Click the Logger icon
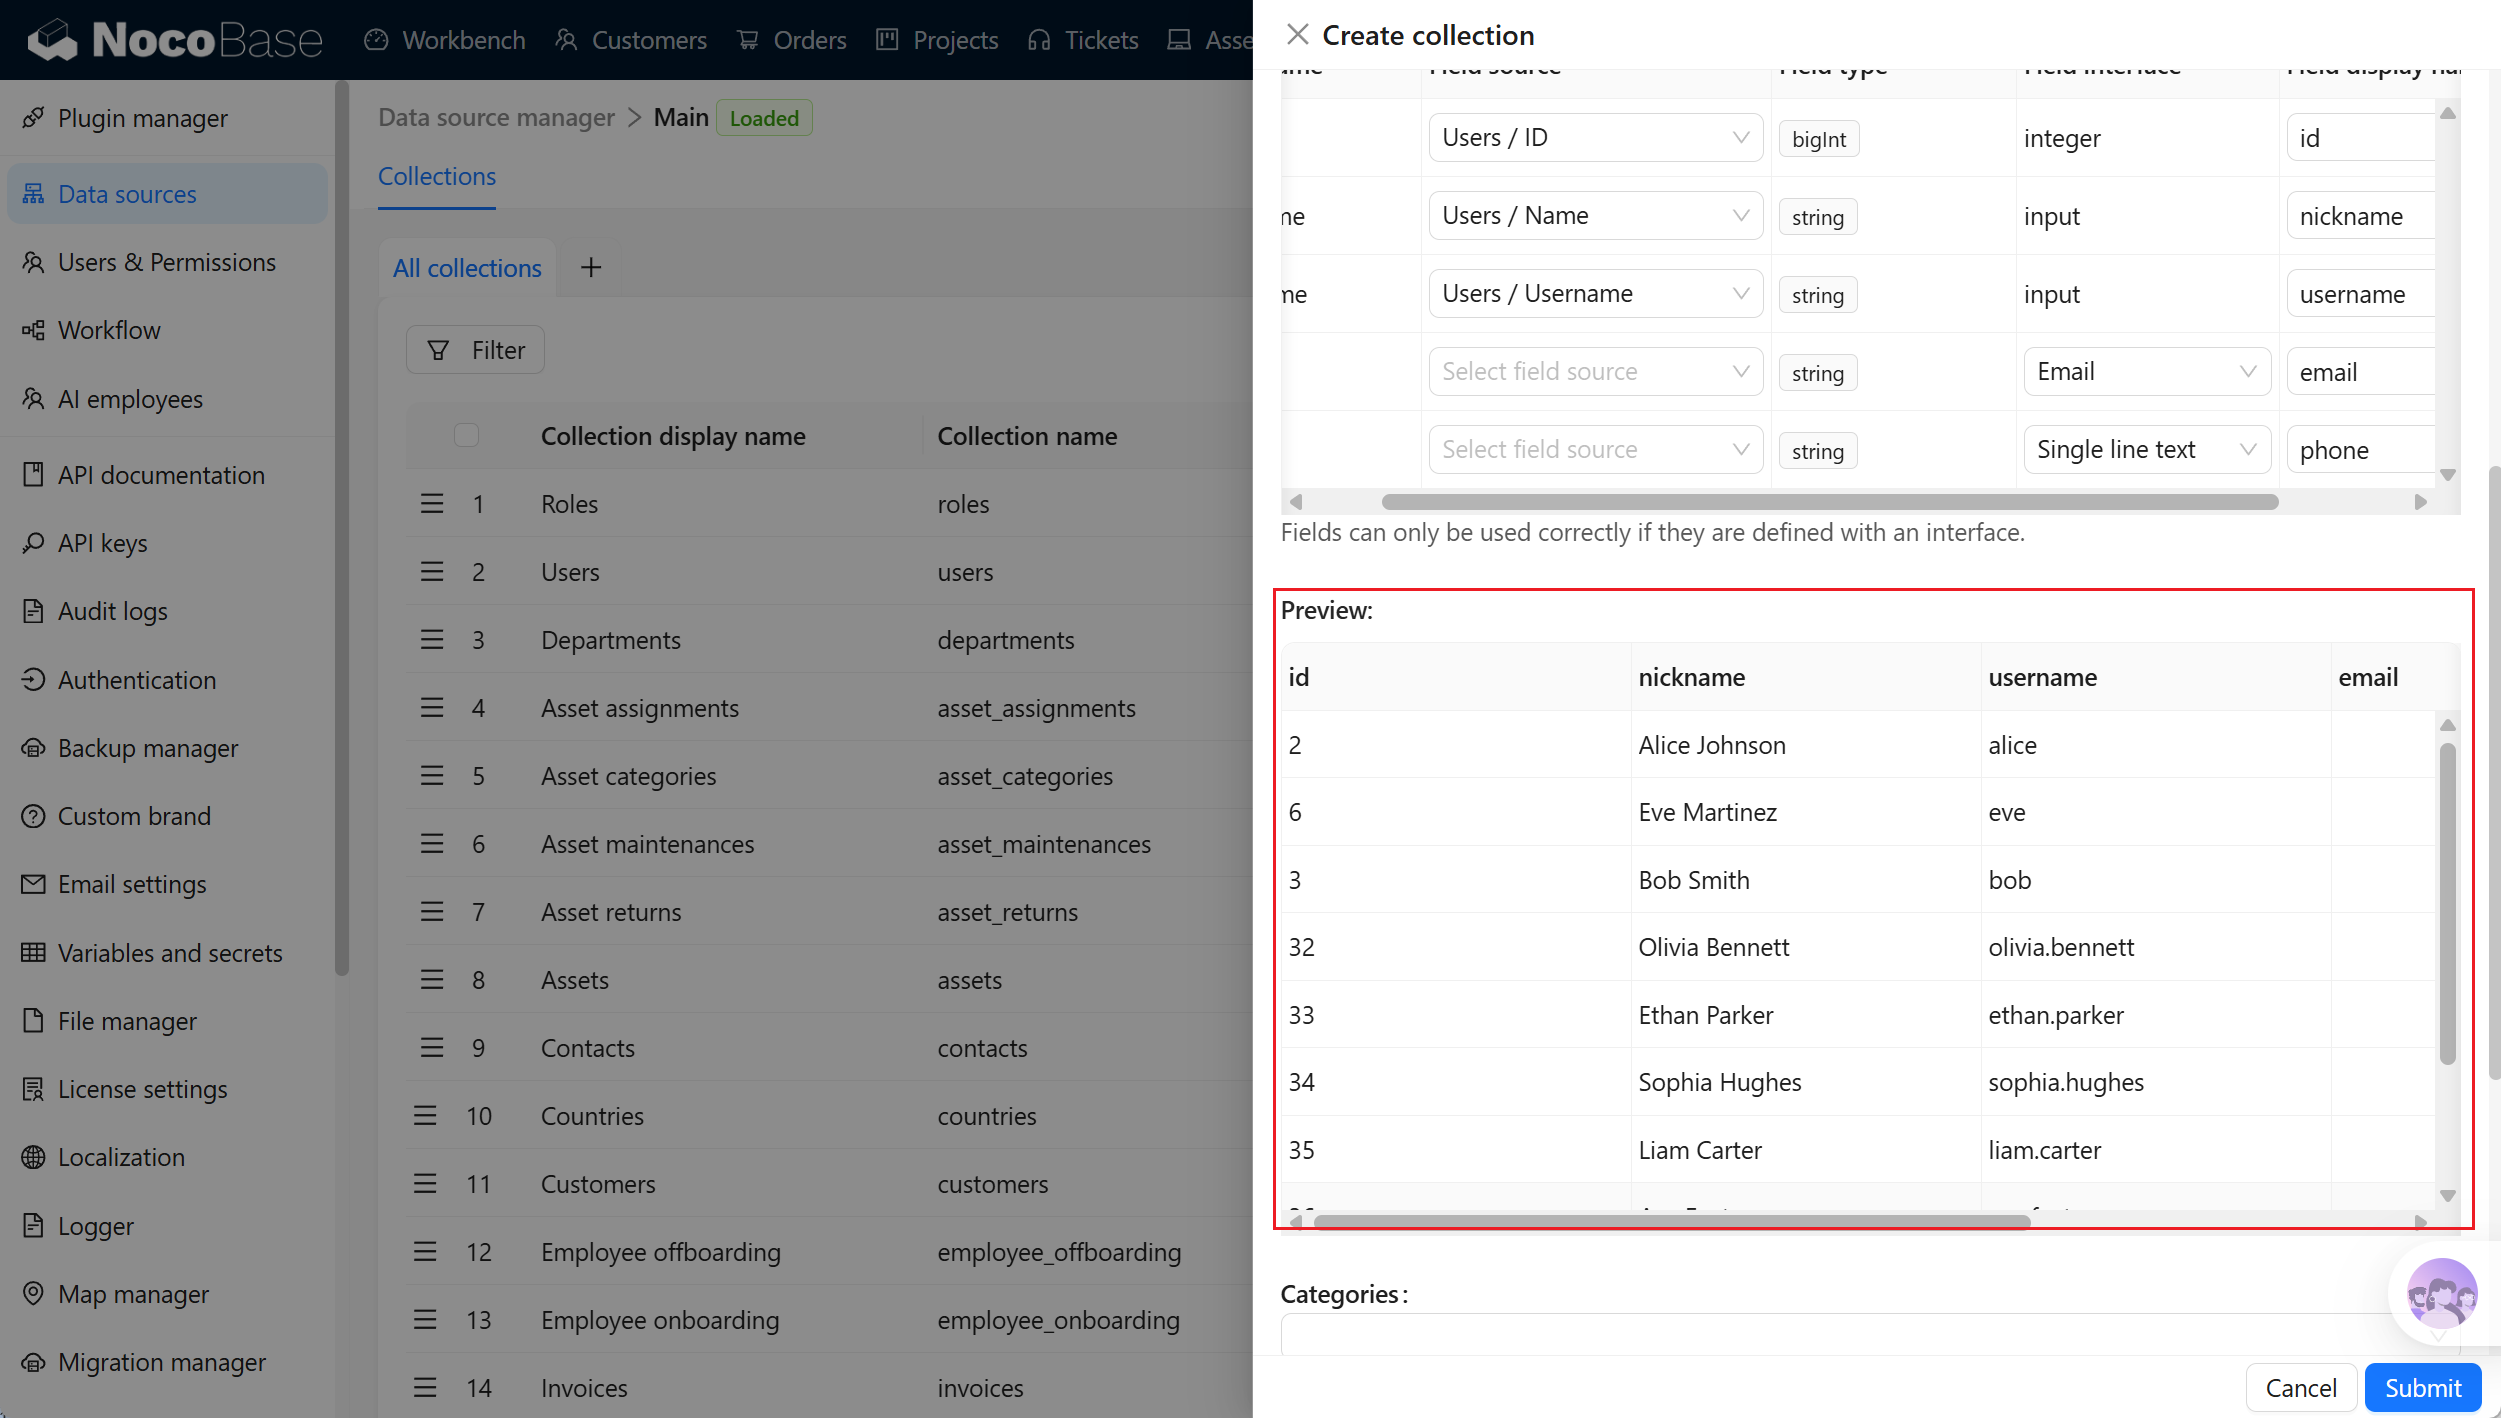 [33, 1226]
